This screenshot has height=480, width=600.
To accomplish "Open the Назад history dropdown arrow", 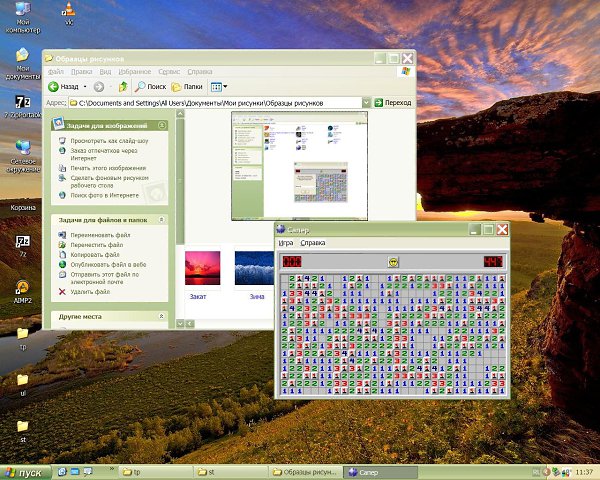I will coord(85,87).
